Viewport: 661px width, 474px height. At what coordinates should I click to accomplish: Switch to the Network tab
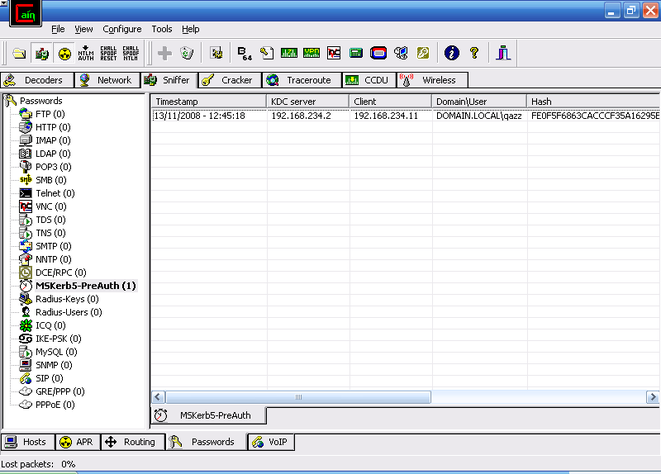(107, 80)
